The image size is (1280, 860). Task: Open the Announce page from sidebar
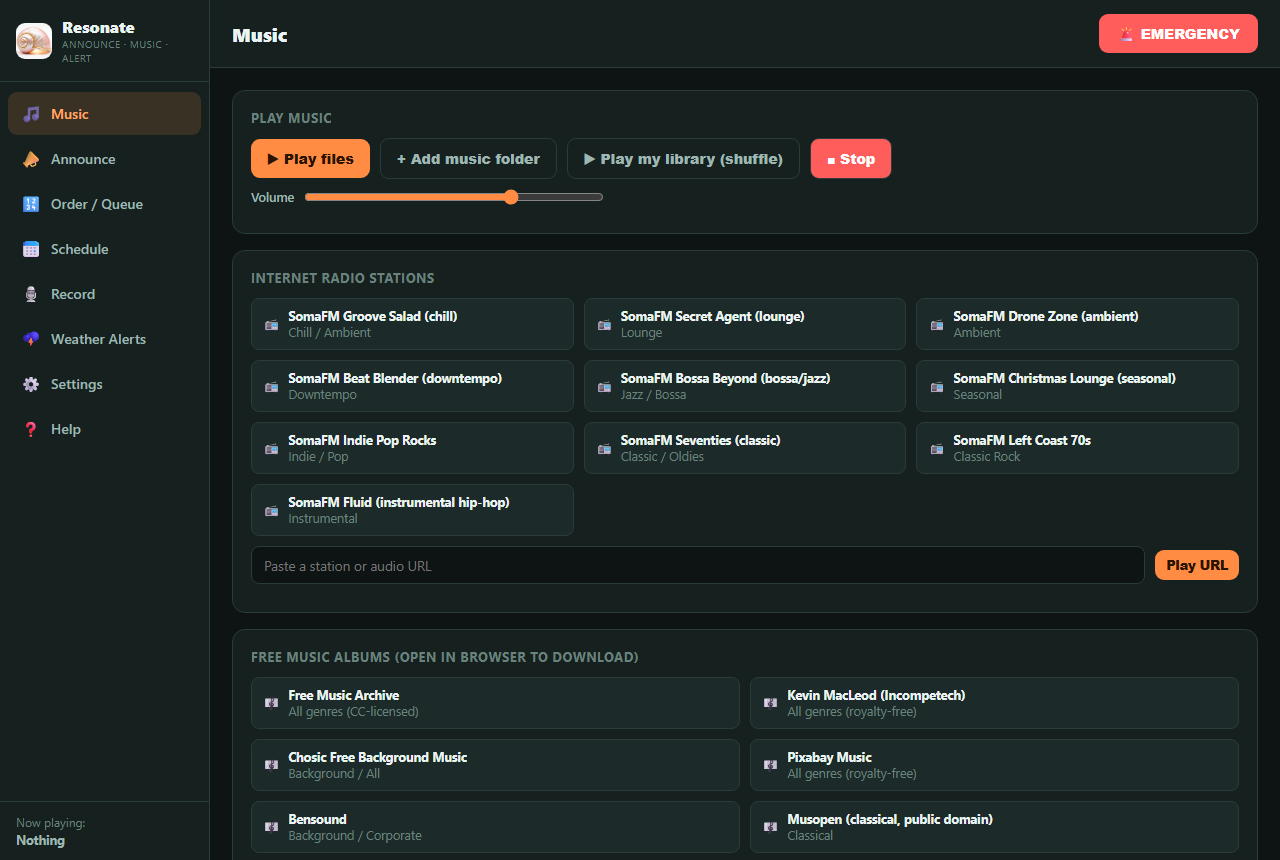(x=104, y=159)
